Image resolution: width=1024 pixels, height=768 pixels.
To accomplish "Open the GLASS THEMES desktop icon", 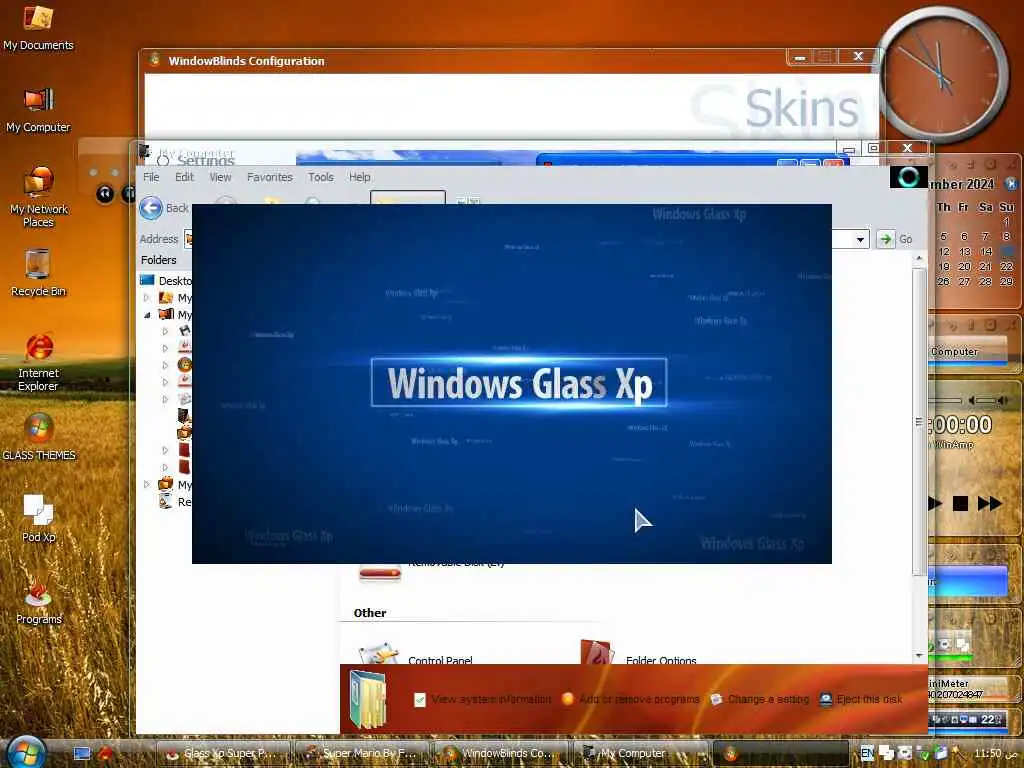I will [x=38, y=436].
